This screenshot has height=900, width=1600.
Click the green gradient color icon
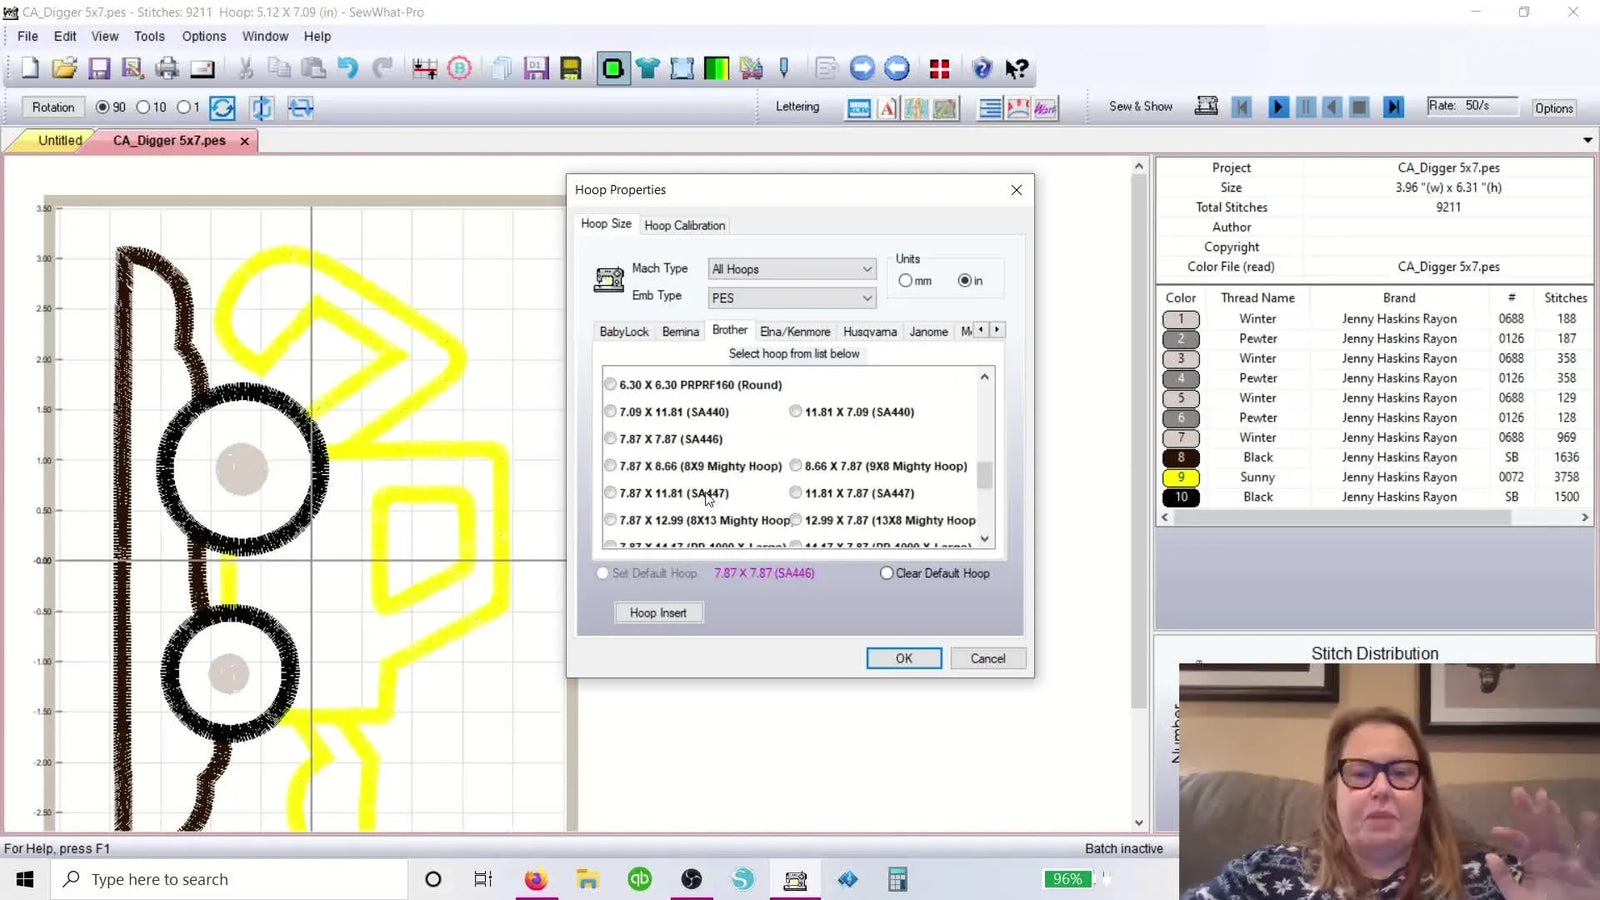coord(716,68)
